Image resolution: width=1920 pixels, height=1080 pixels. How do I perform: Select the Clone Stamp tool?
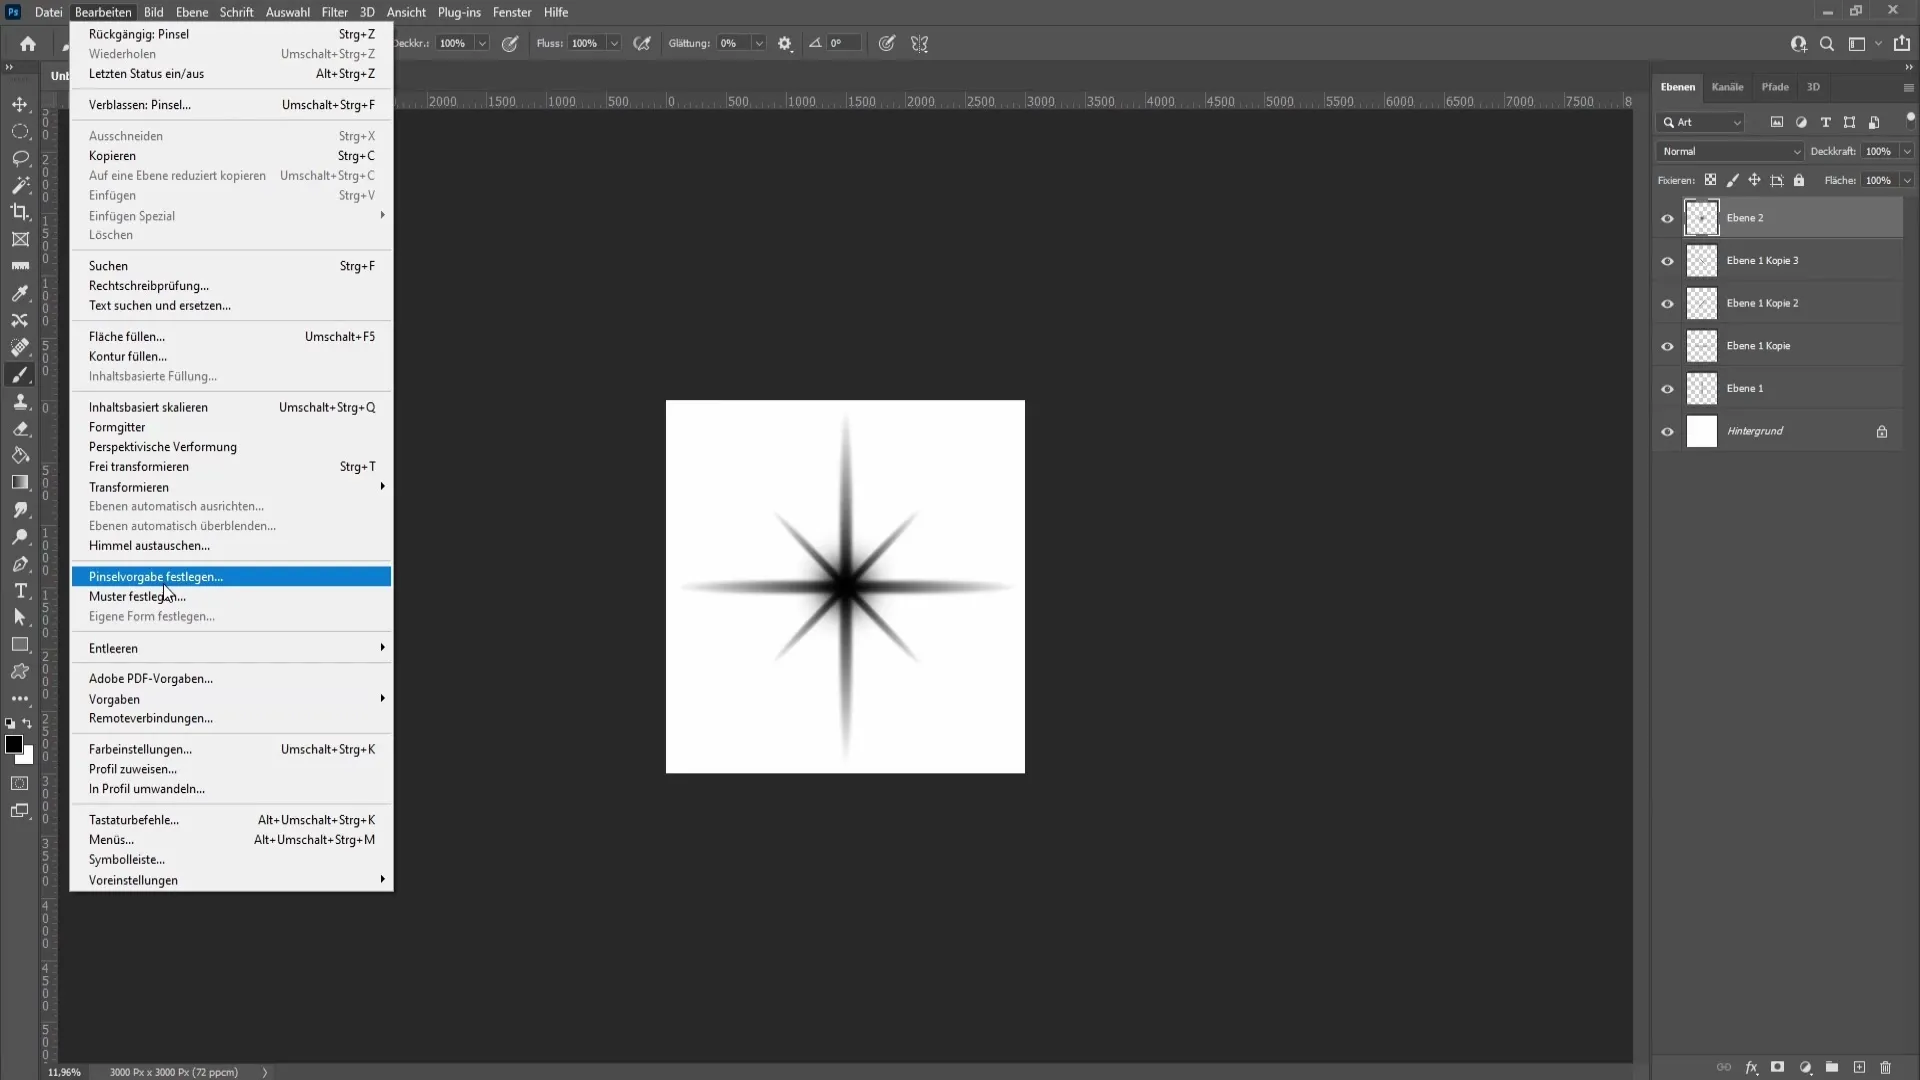[x=20, y=402]
